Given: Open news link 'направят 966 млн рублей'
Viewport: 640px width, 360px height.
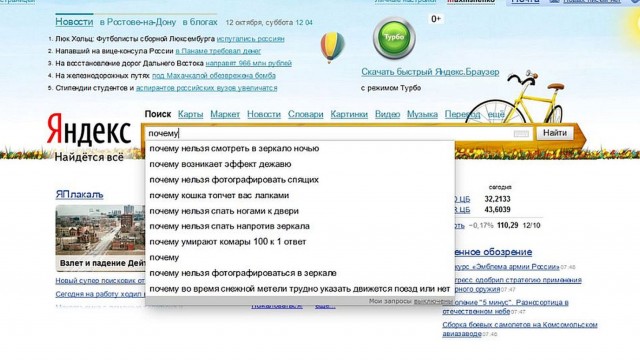Looking at the screenshot, I should coord(249,63).
